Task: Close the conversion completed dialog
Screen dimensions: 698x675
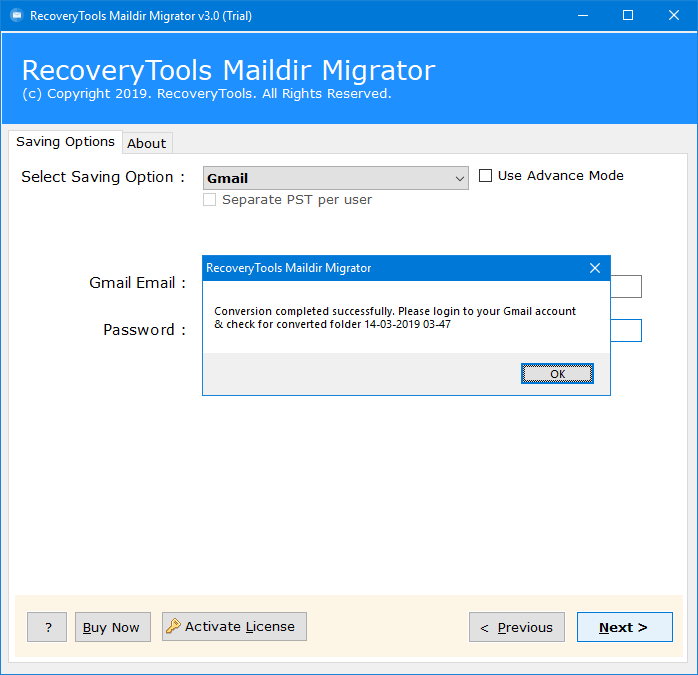Action: pyautogui.click(x=595, y=268)
